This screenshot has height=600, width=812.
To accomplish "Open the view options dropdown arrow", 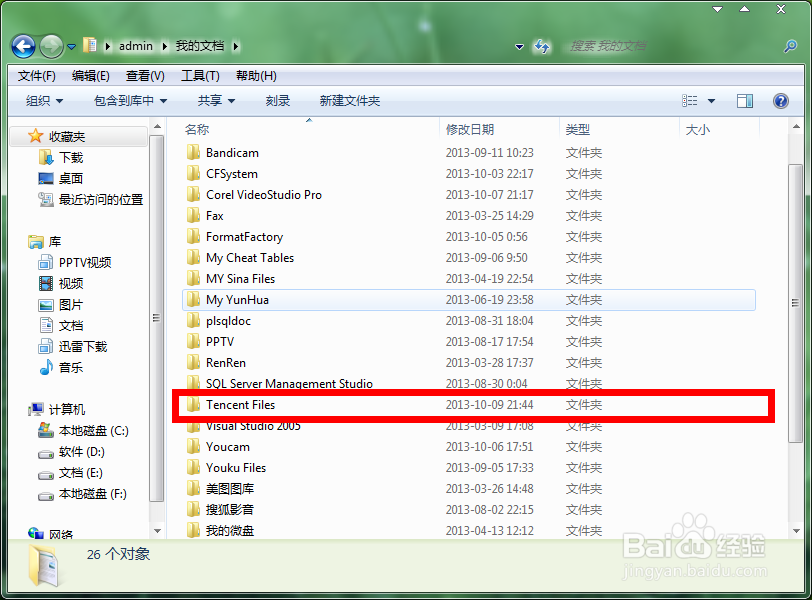I will click(x=712, y=101).
